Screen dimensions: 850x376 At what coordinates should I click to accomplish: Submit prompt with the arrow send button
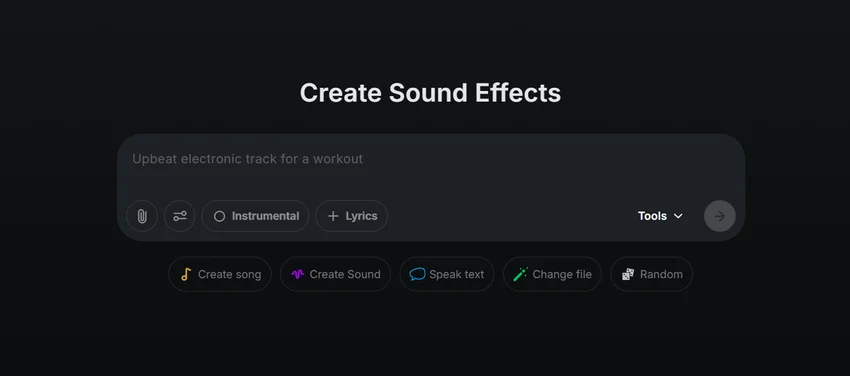tap(719, 216)
